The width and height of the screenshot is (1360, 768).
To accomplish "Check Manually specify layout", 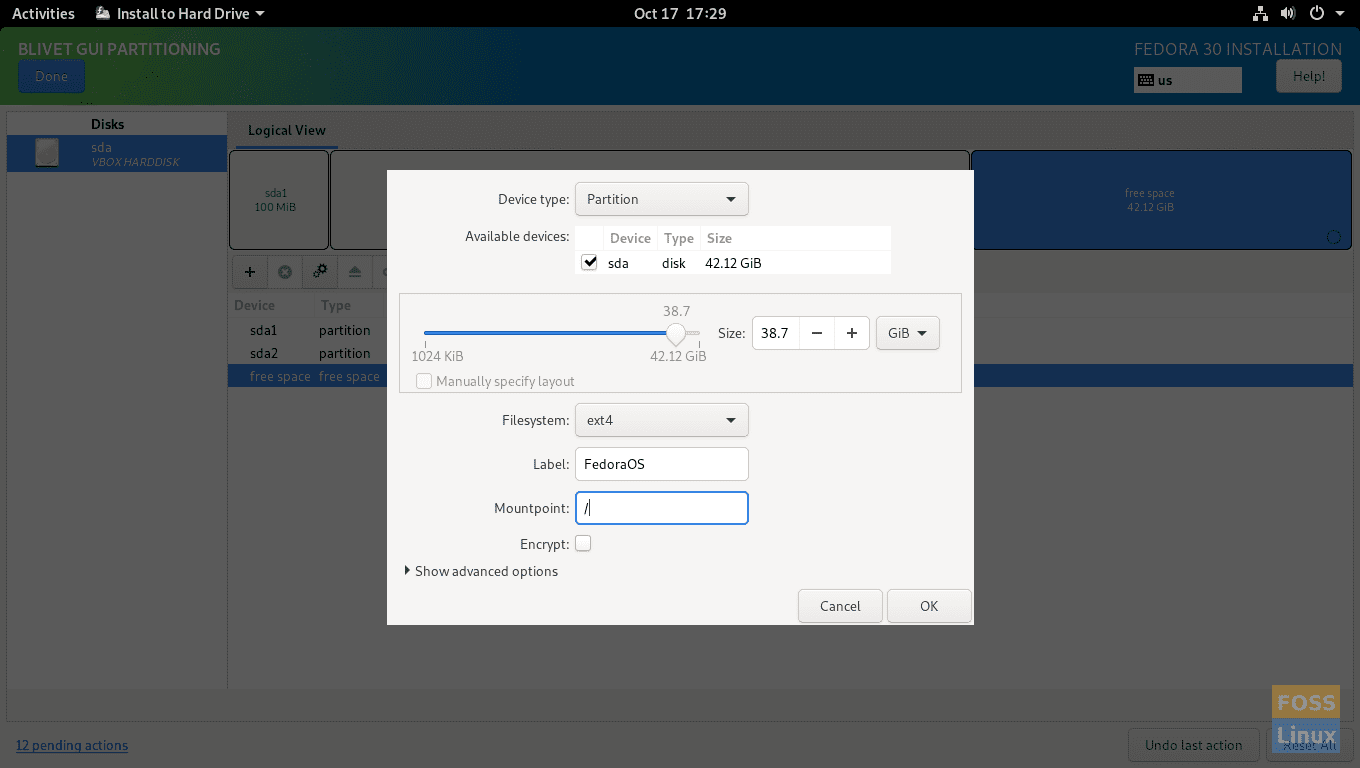I will [x=424, y=381].
